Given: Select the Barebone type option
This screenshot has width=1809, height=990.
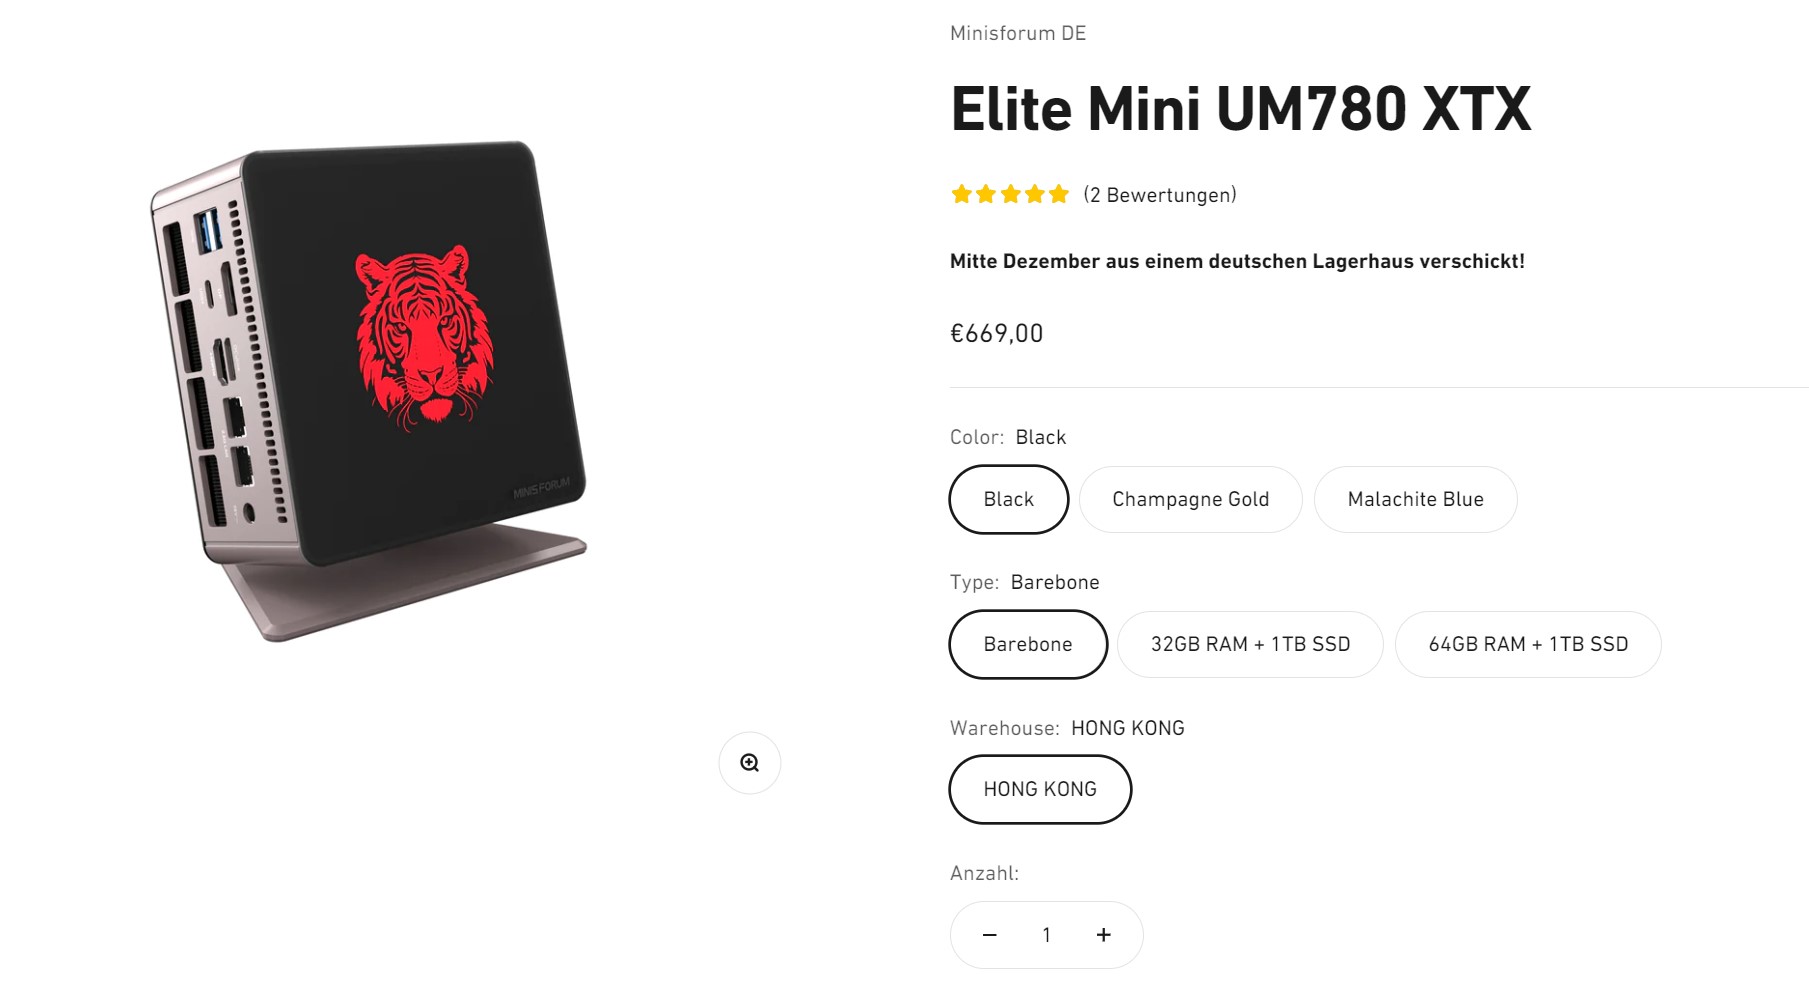Looking at the screenshot, I should coord(1027,644).
